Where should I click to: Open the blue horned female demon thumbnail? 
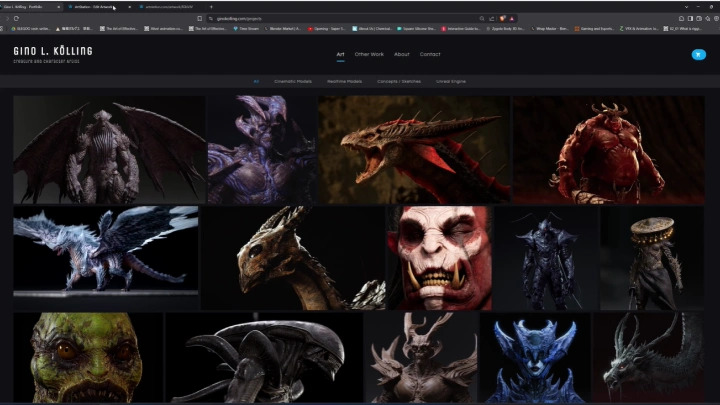pyautogui.click(x=535, y=358)
